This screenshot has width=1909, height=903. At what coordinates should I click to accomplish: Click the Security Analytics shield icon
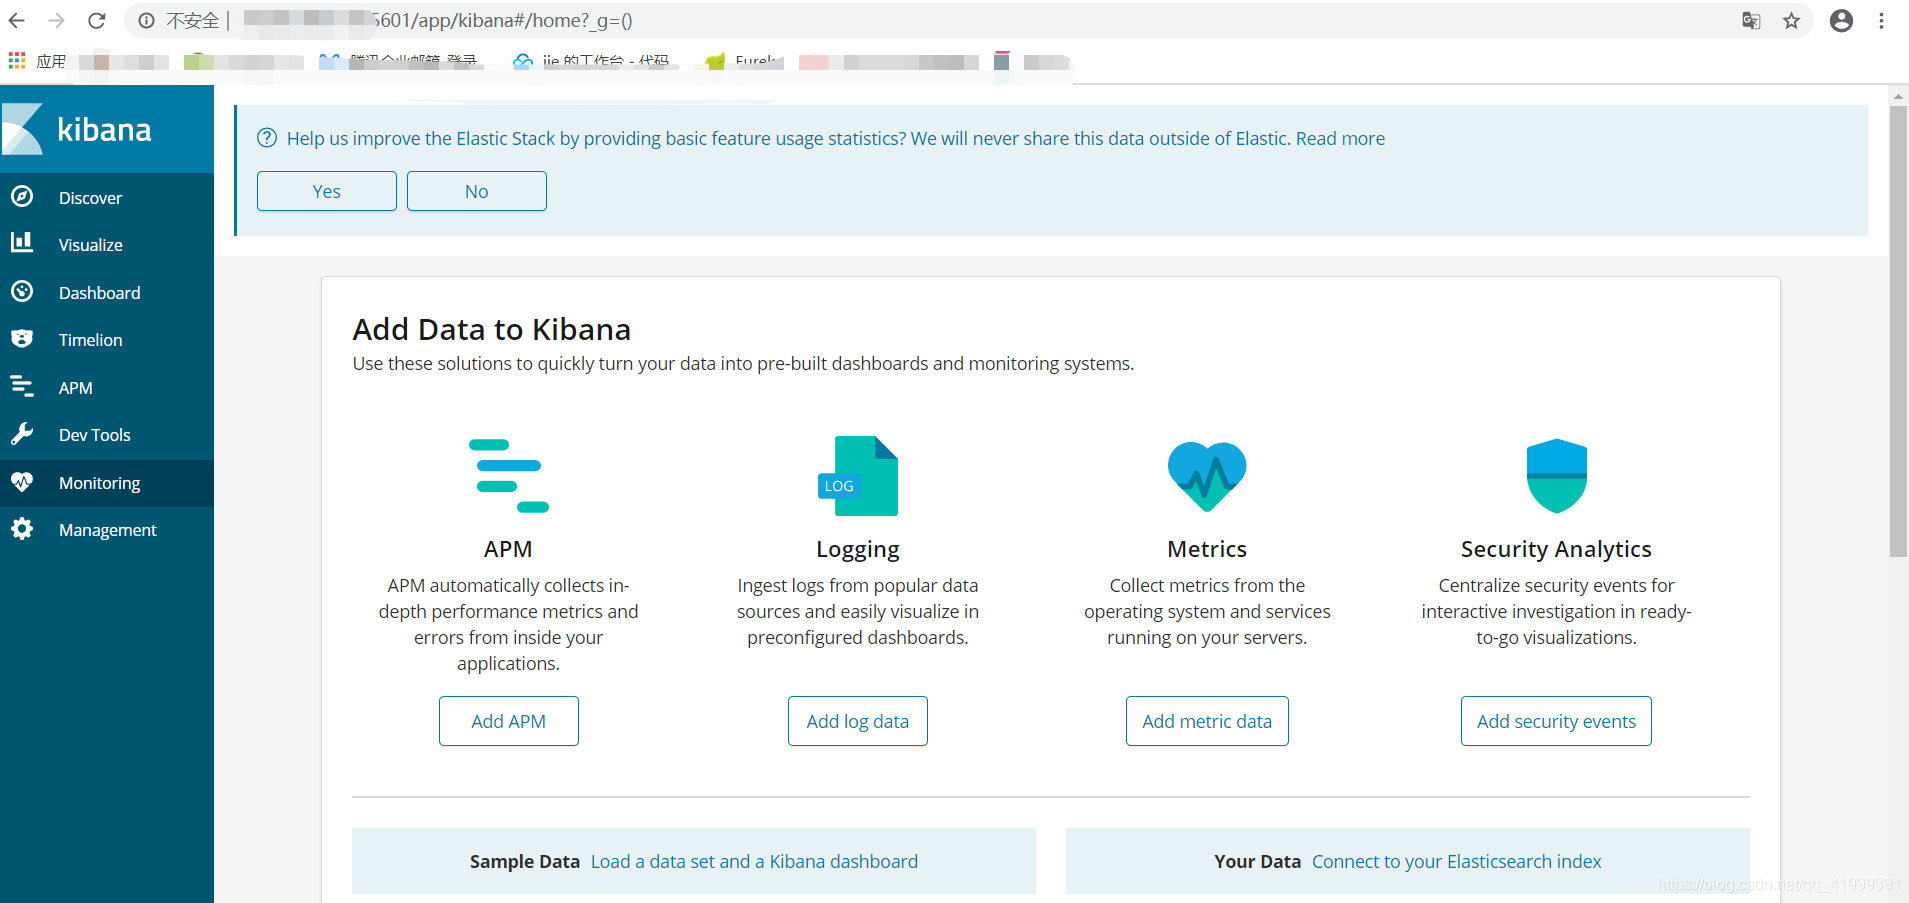coord(1557,476)
